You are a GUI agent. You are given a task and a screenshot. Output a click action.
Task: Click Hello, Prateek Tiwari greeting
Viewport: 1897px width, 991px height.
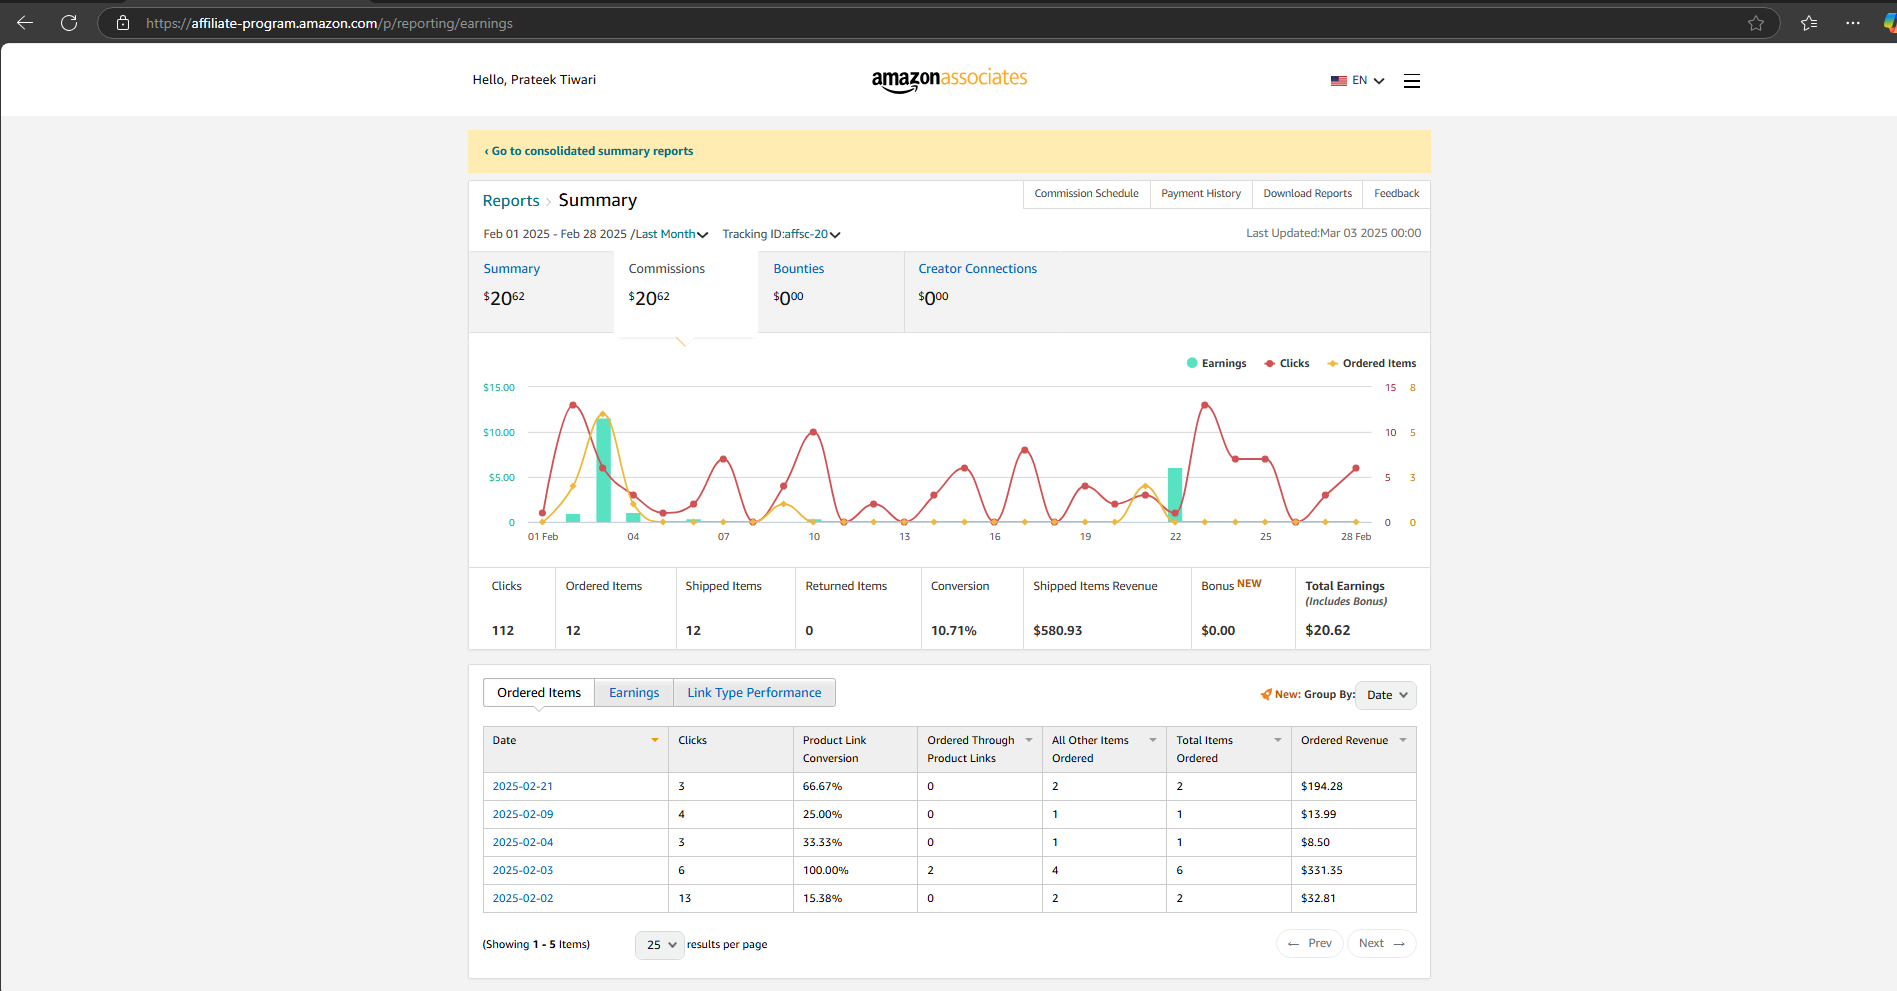(534, 80)
